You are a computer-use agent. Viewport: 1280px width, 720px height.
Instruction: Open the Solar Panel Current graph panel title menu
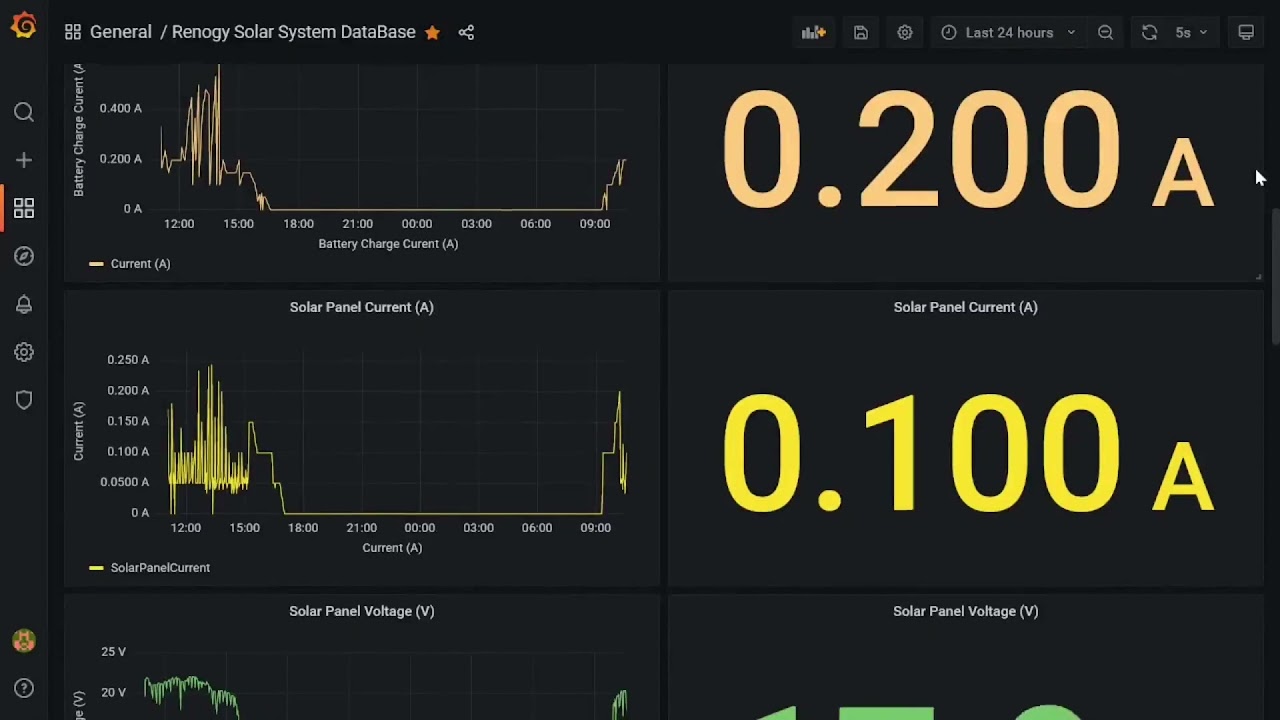click(x=361, y=307)
